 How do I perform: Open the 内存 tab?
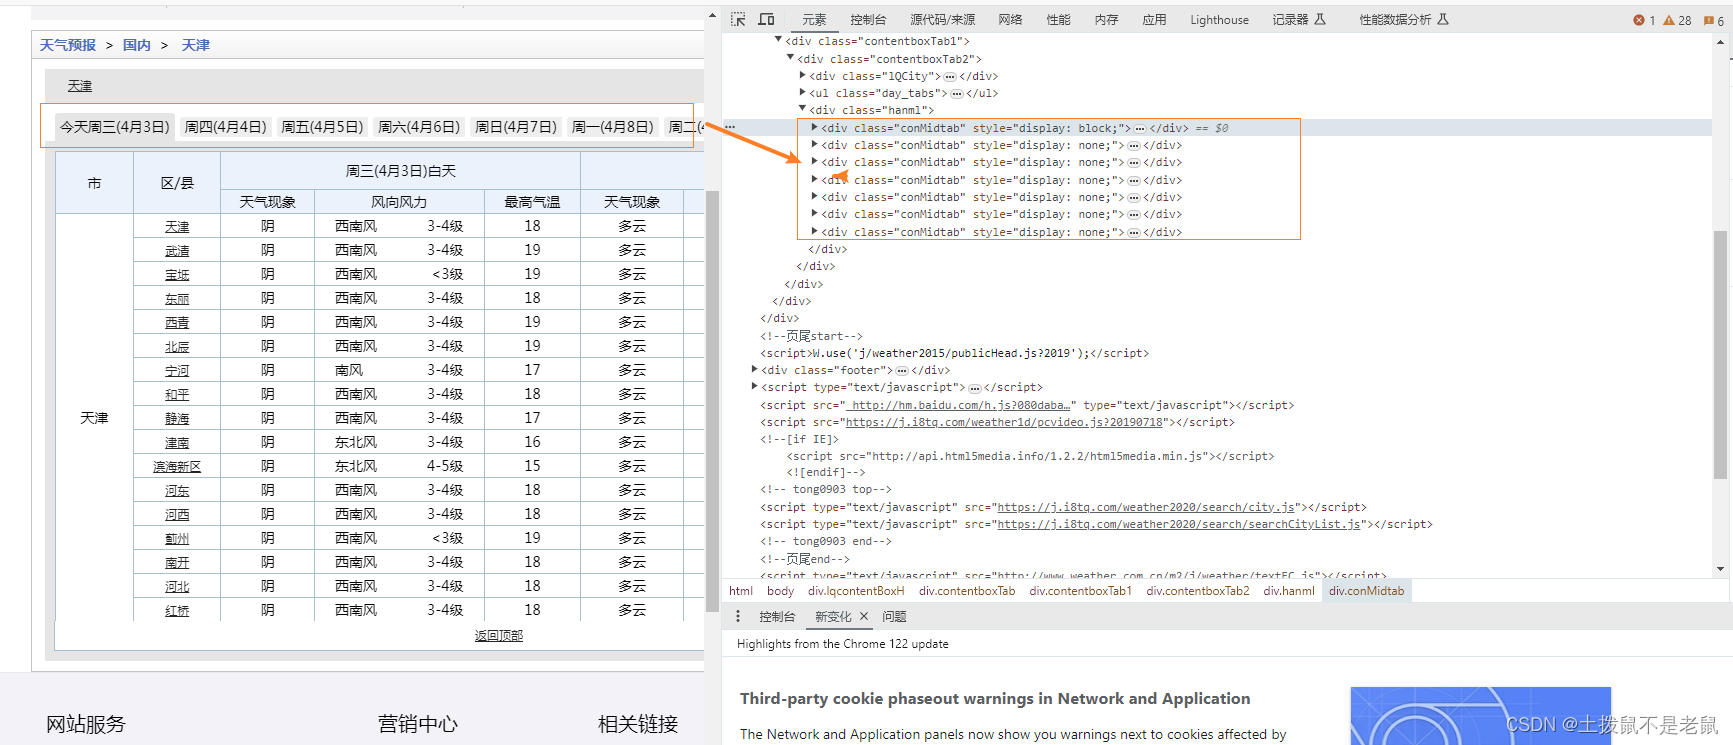(1106, 20)
